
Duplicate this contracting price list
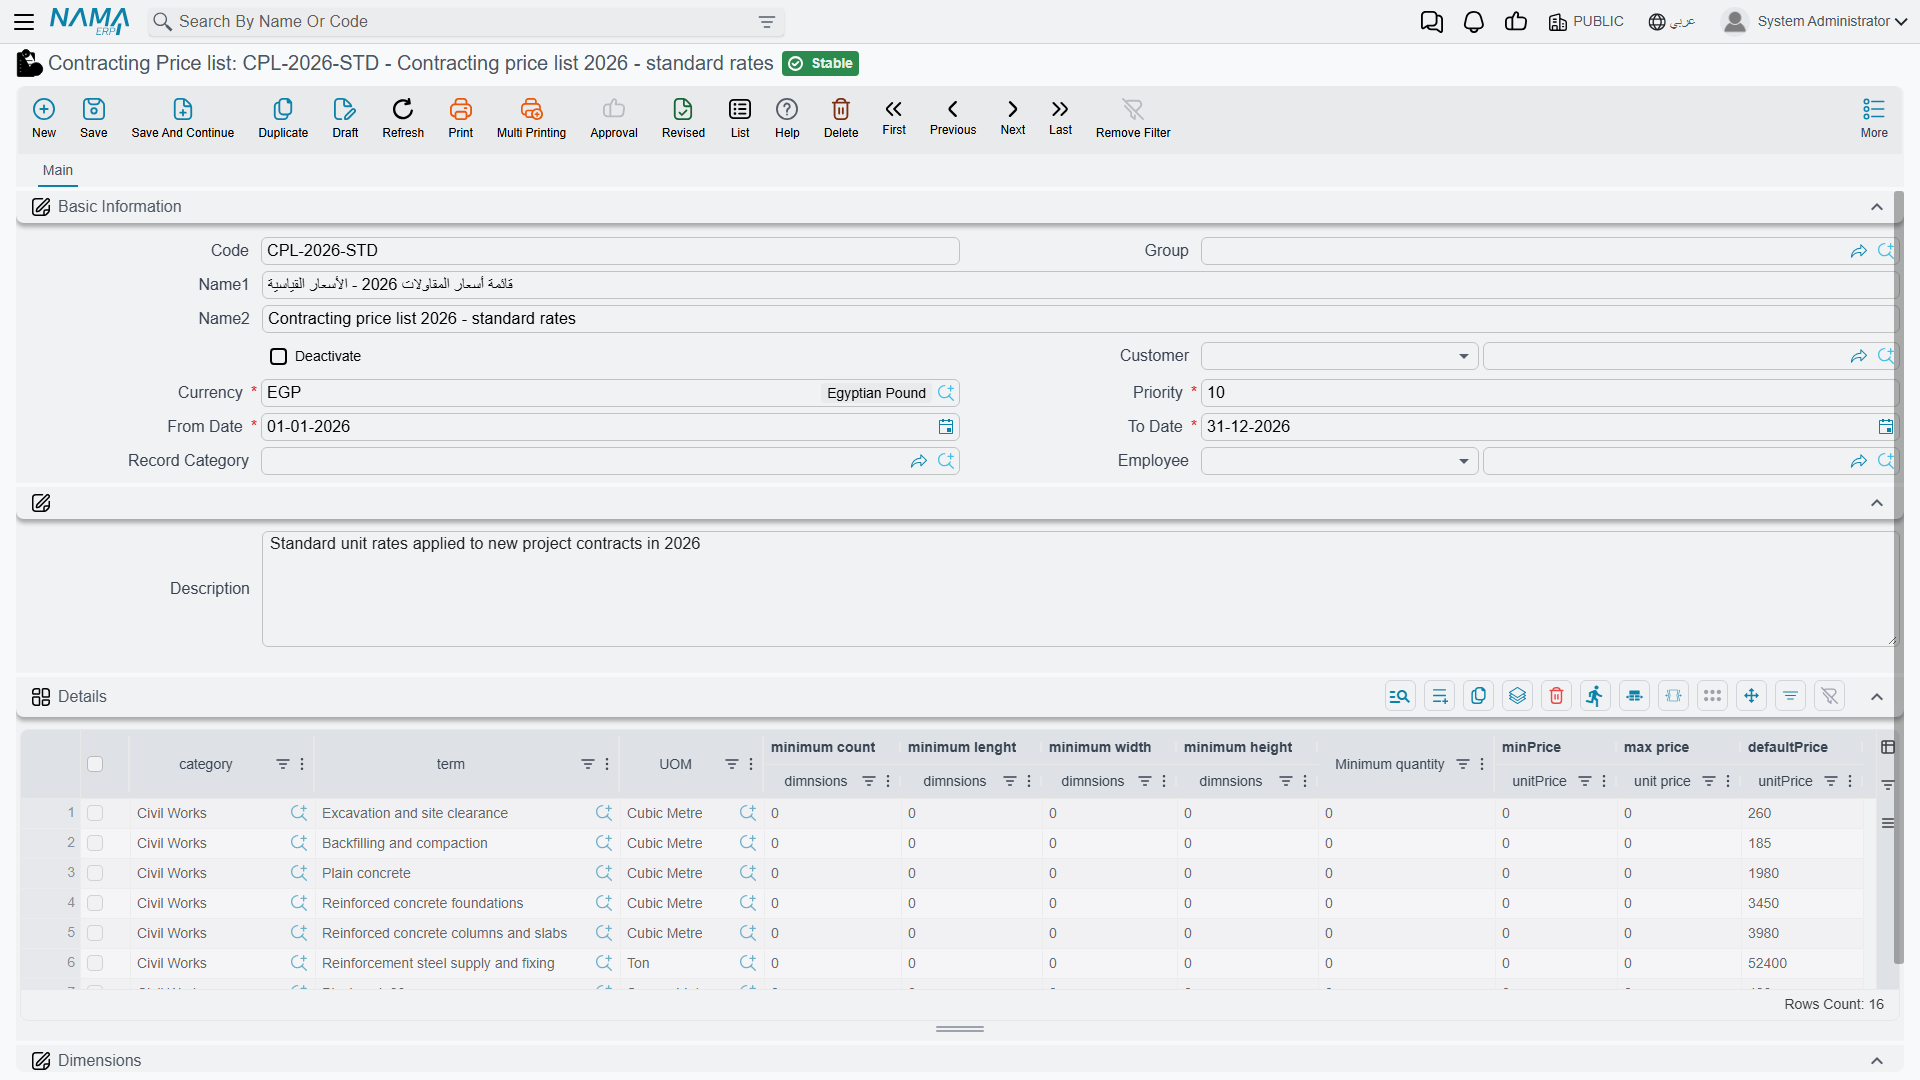[x=283, y=118]
